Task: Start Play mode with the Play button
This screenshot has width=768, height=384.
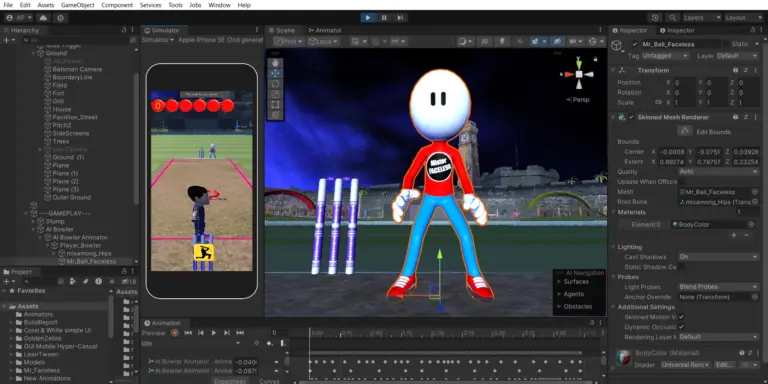Action: coord(368,18)
